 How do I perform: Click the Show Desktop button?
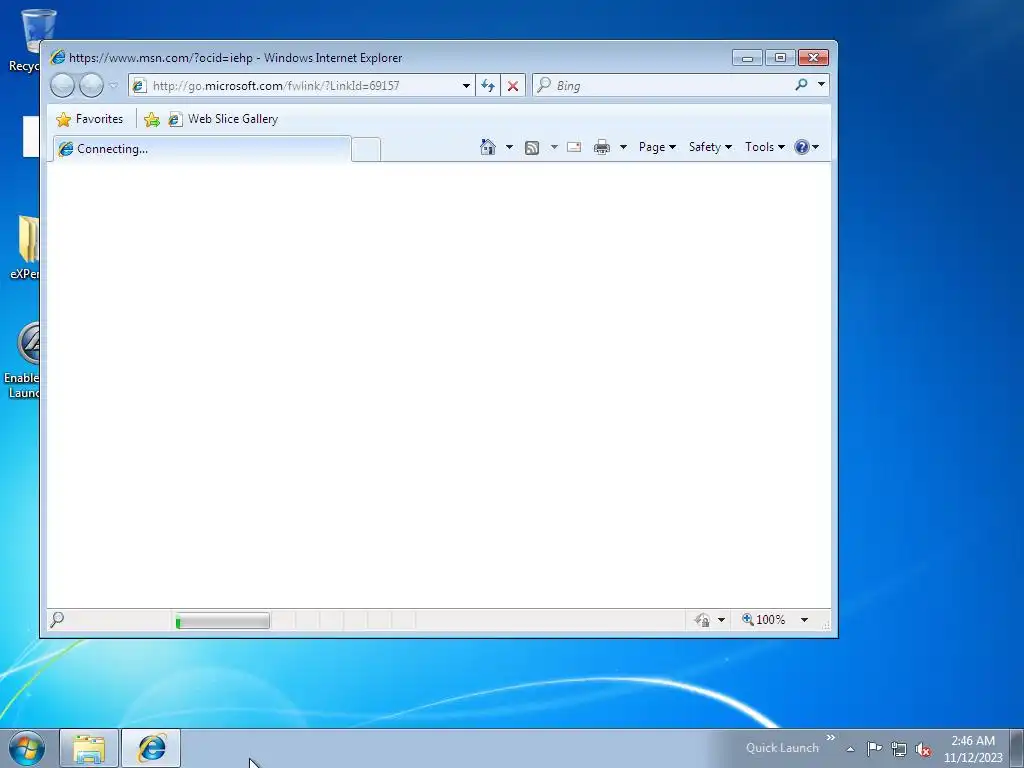(x=1017, y=749)
